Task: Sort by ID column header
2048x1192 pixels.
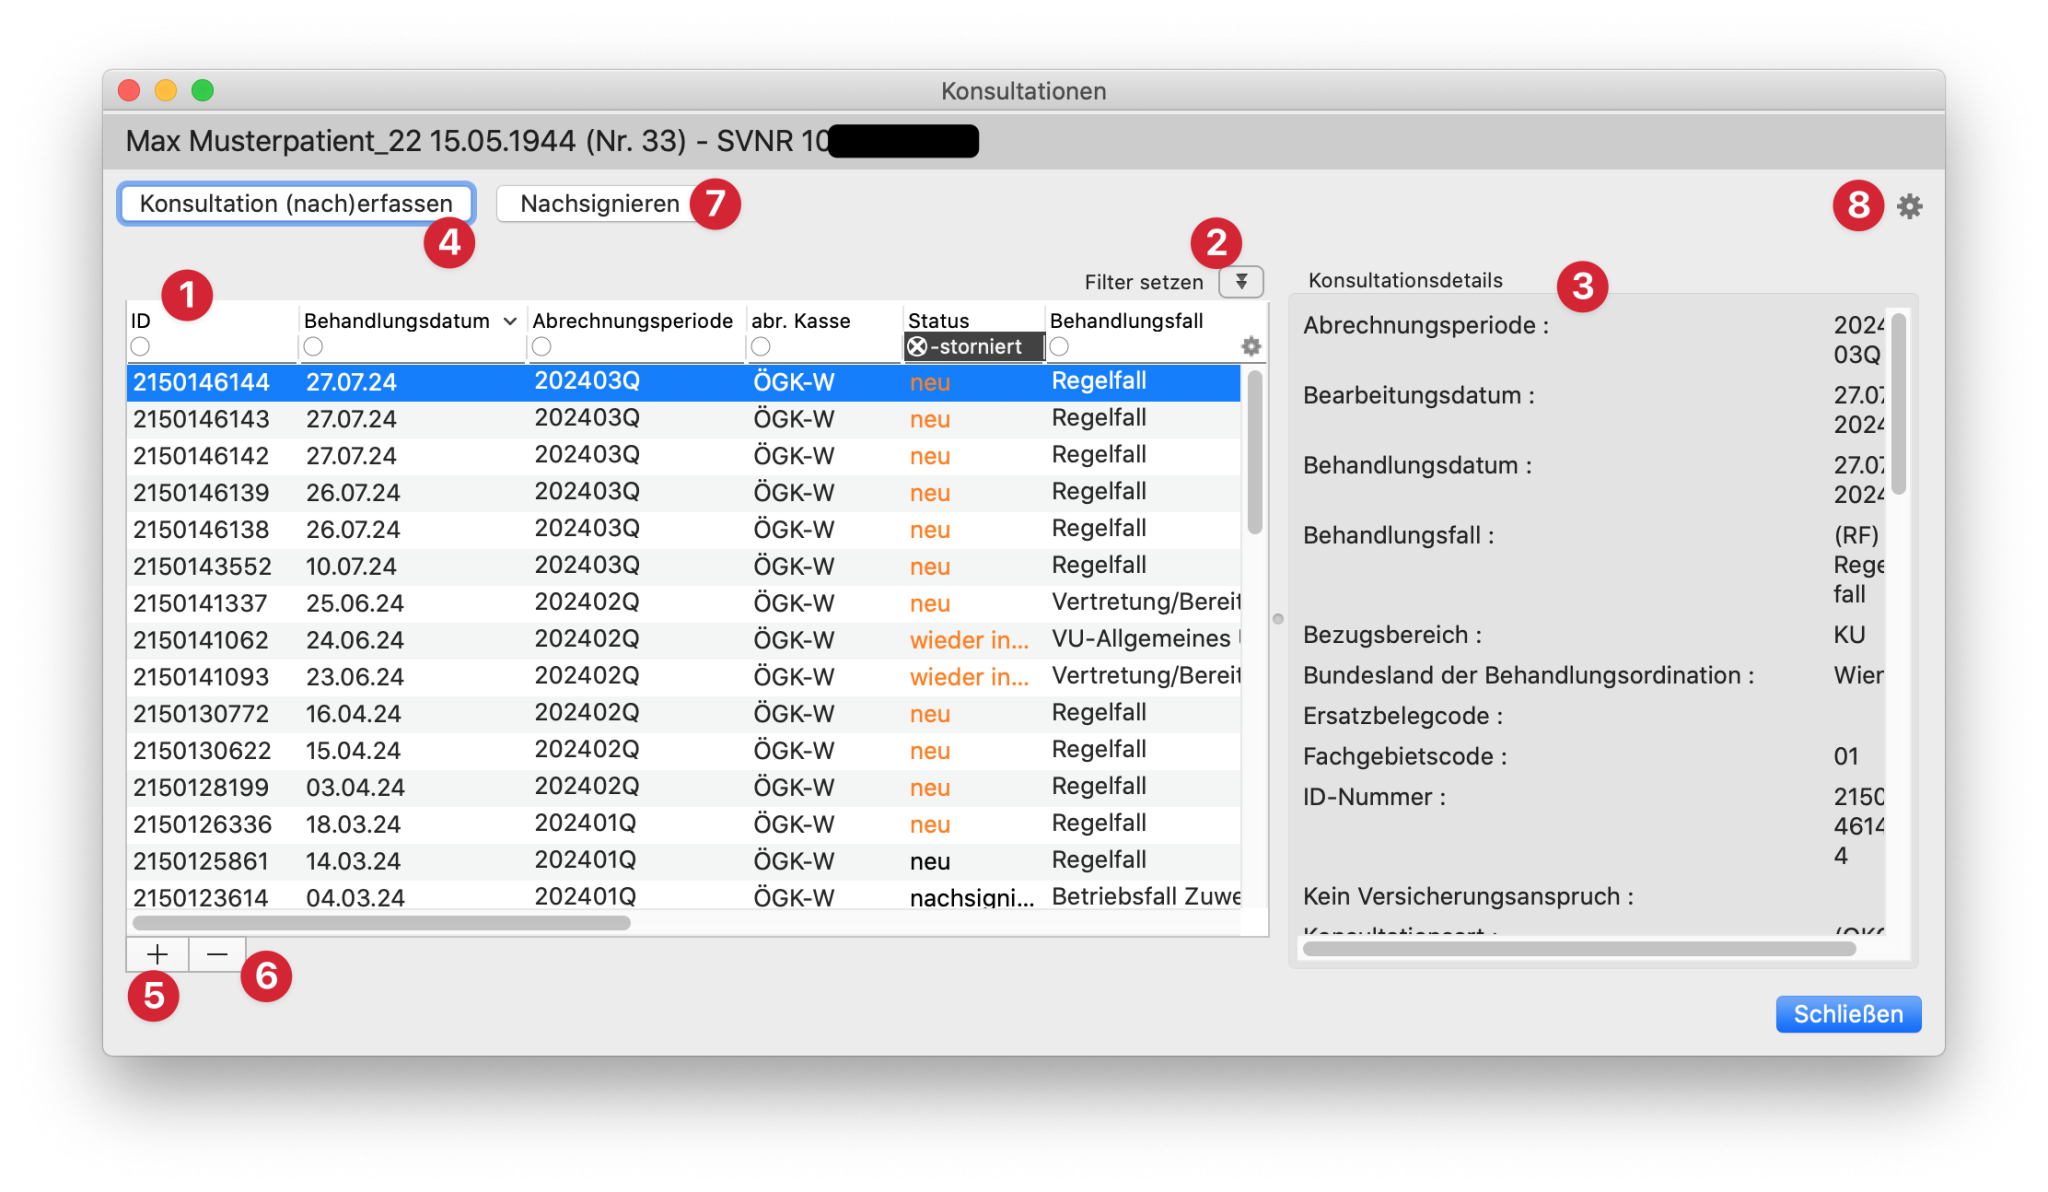Action: [x=141, y=321]
